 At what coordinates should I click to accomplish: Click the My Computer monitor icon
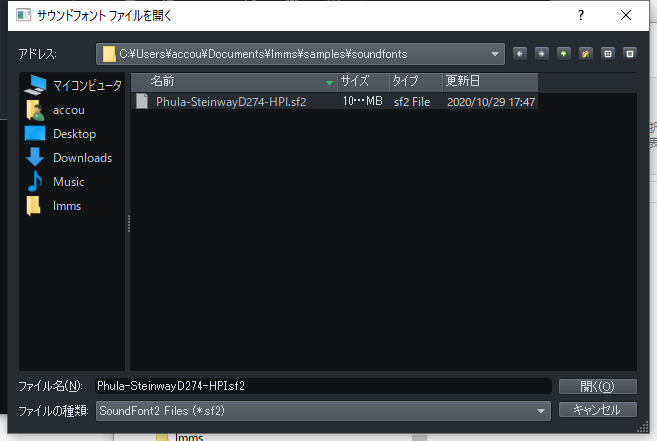pyautogui.click(x=35, y=85)
